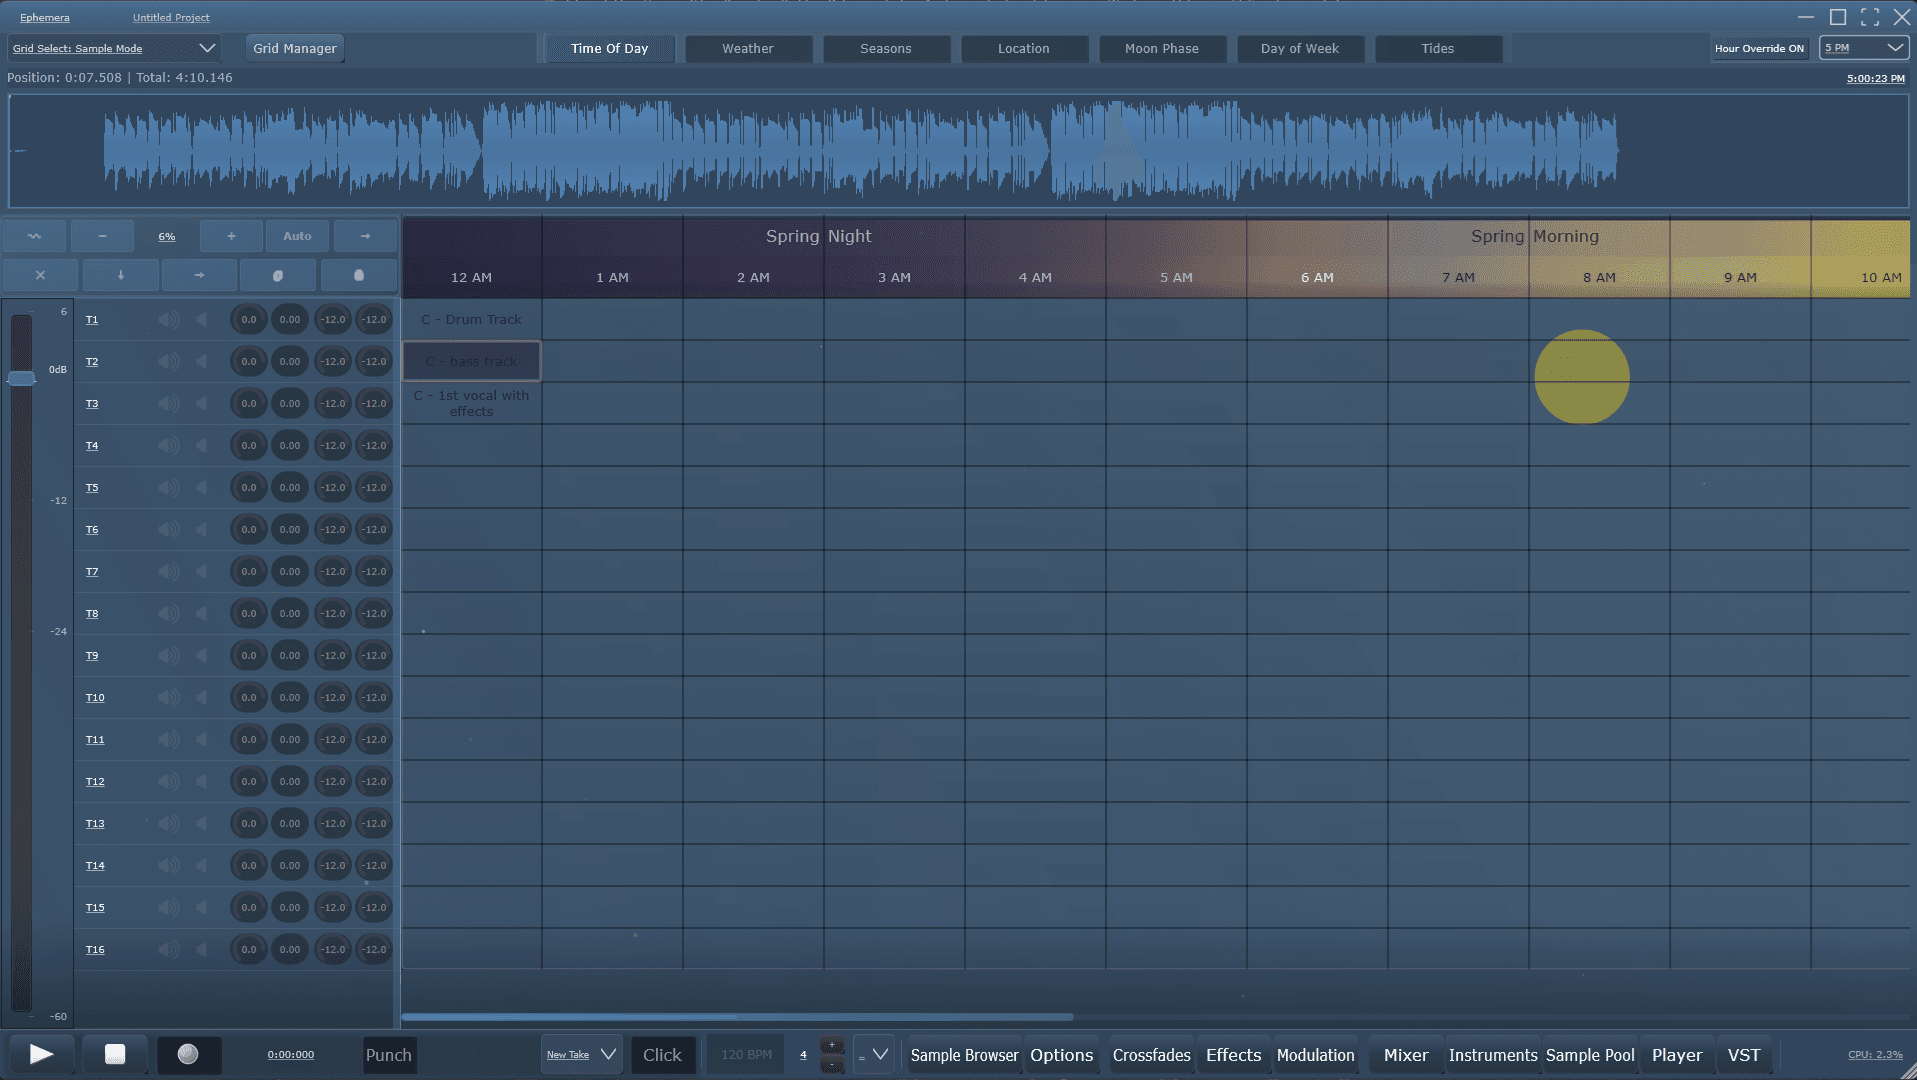This screenshot has width=1917, height=1080.
Task: Click the waveform icon button above tracks
Action: click(x=35, y=236)
